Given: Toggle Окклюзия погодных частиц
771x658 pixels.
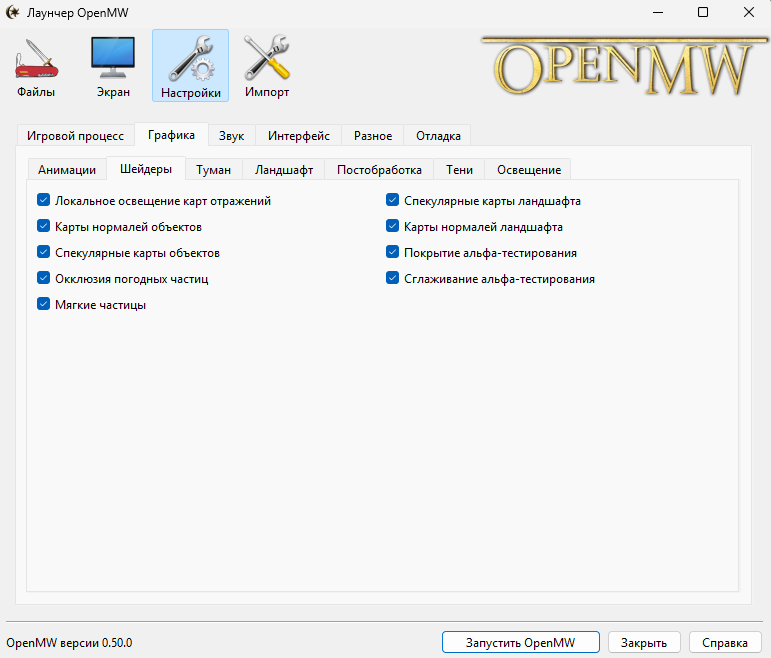Looking at the screenshot, I should 43,278.
